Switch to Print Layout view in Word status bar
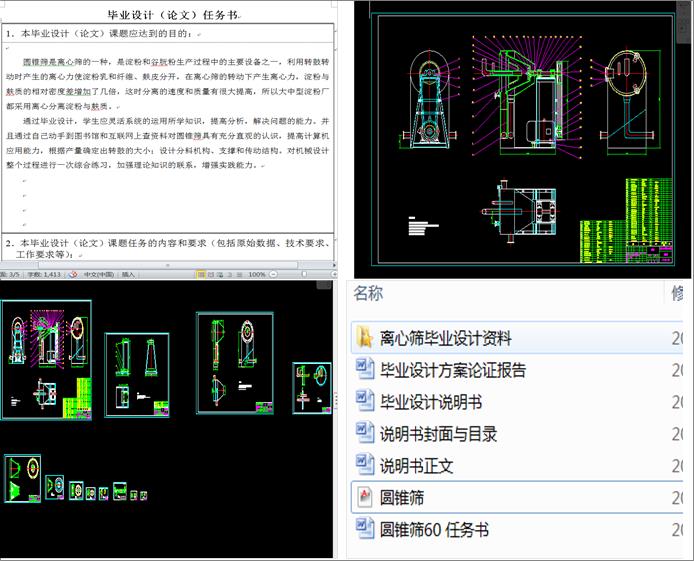Viewport: 694px width, 561px height. 200,274
